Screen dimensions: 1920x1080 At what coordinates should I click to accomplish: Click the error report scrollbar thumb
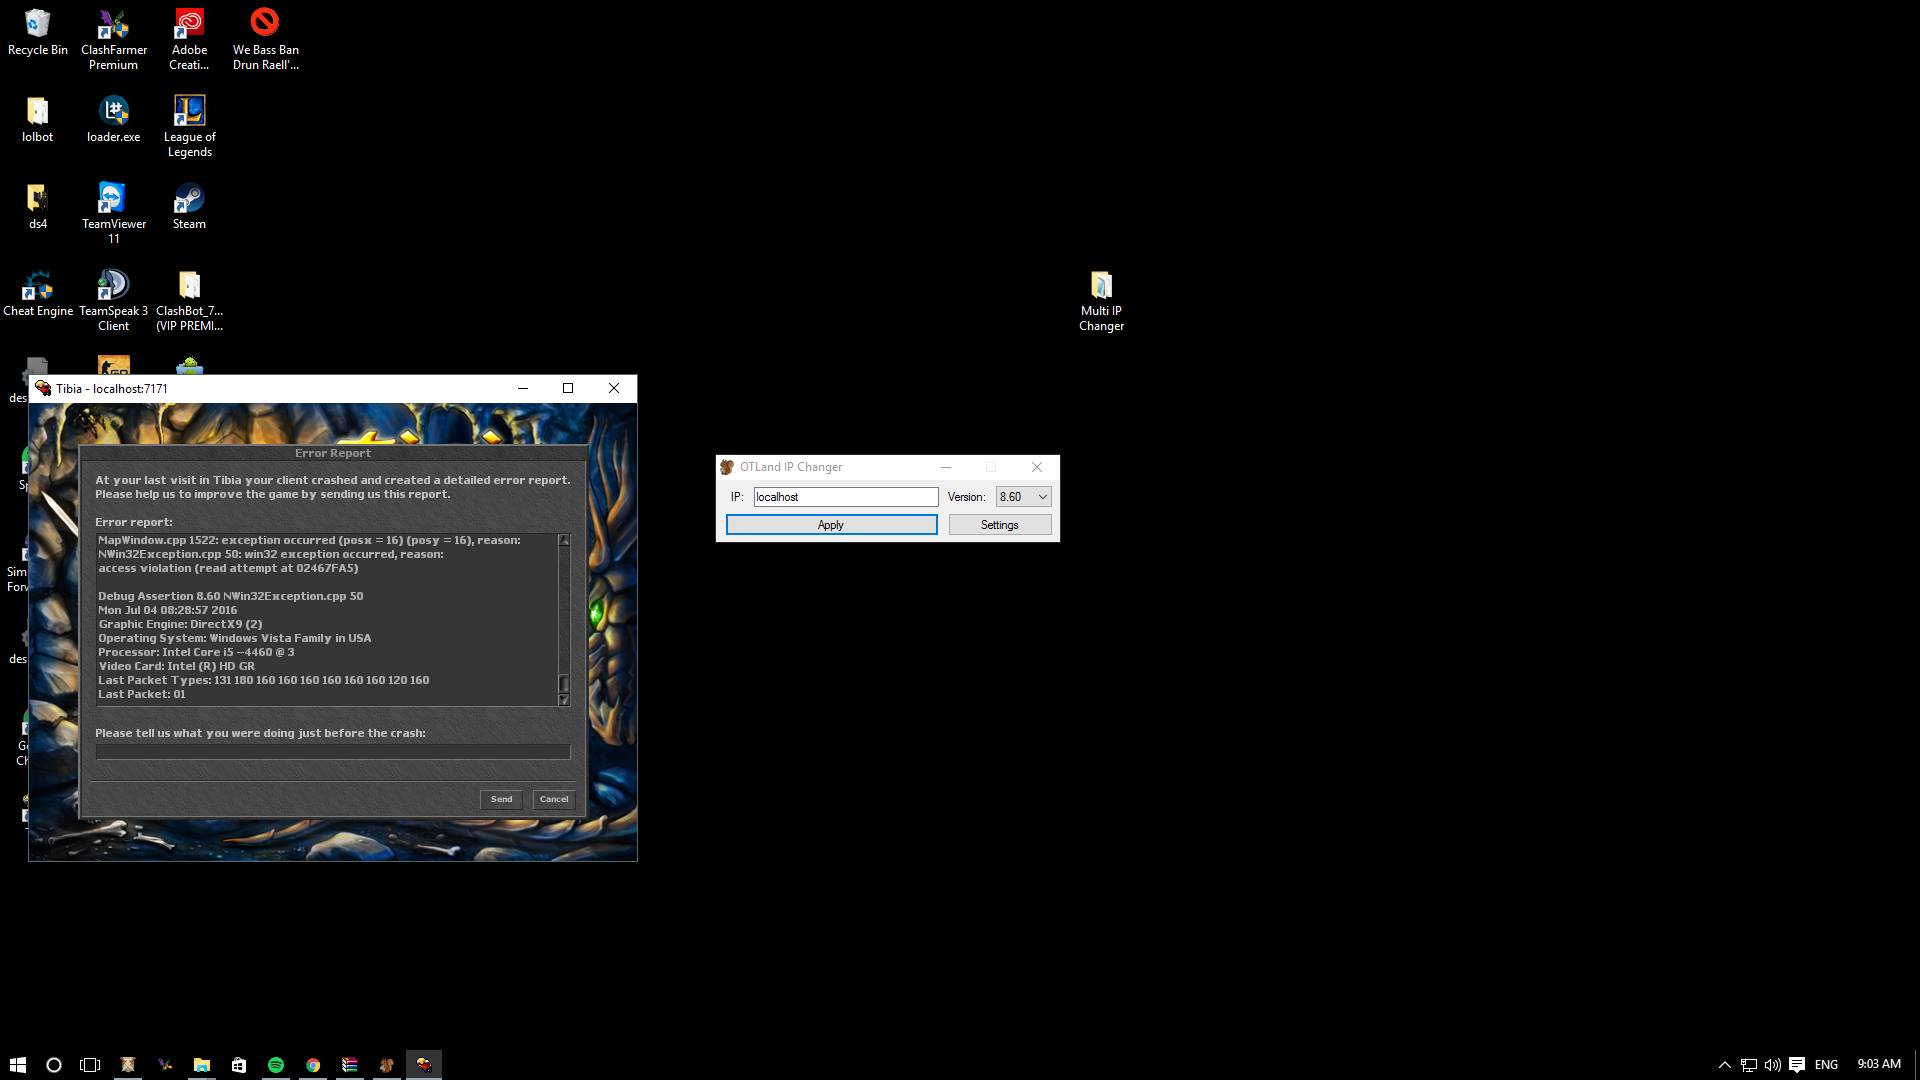coord(564,684)
